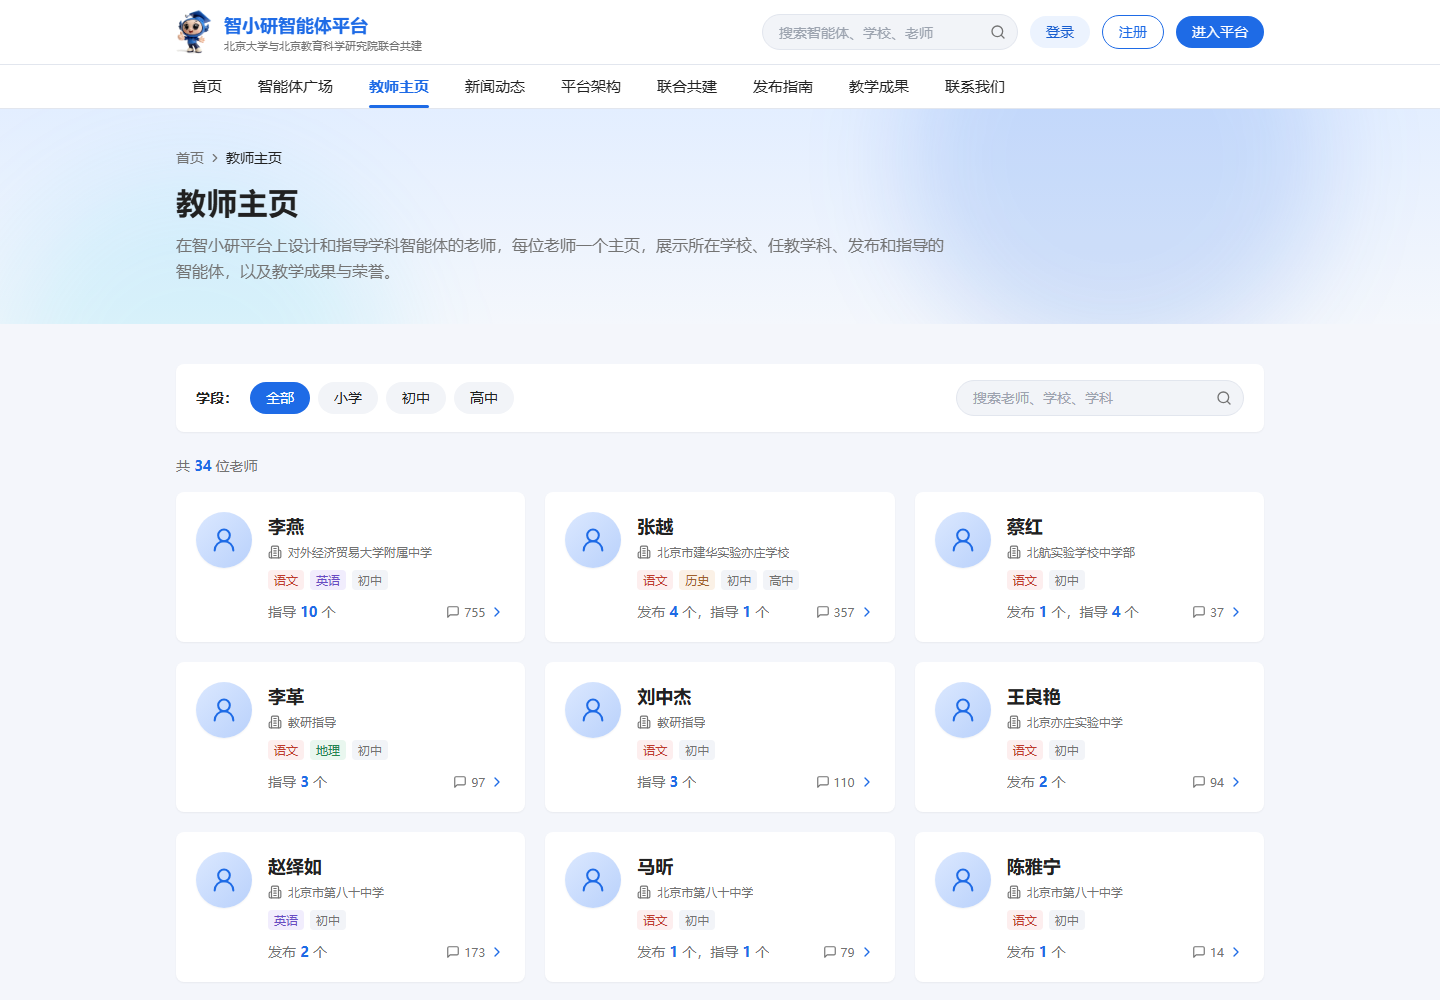This screenshot has height=1000, width=1440.
Task: Filter teachers by 小学
Action: (x=348, y=398)
